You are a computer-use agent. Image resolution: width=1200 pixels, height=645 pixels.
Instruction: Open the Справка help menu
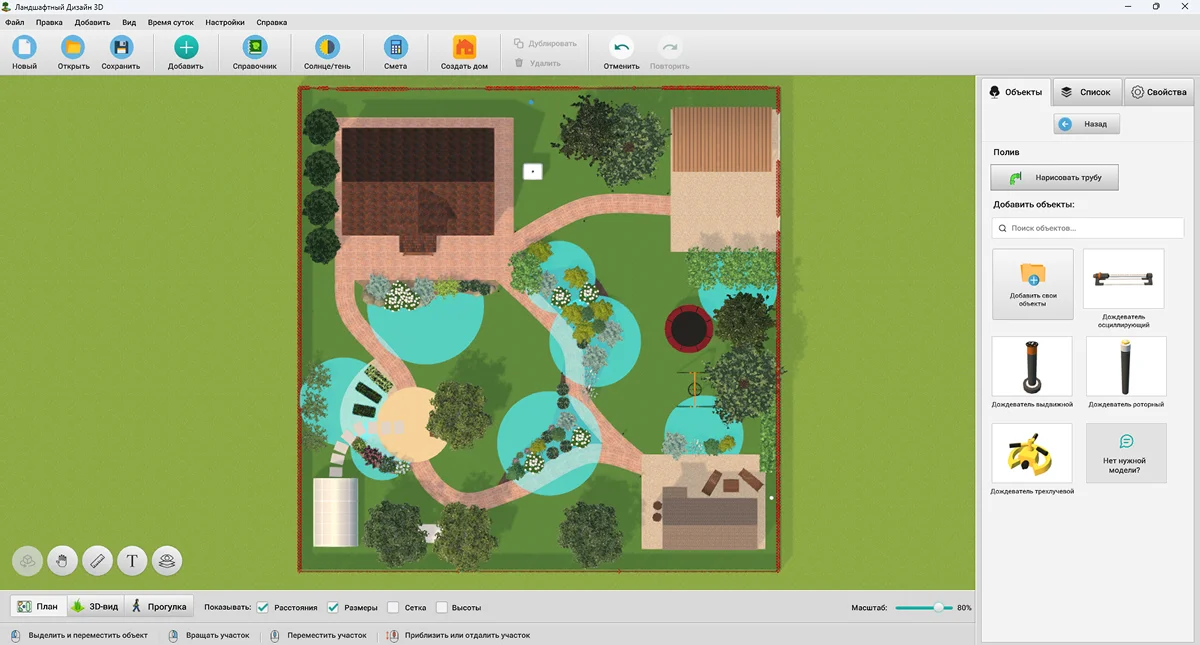pos(271,22)
